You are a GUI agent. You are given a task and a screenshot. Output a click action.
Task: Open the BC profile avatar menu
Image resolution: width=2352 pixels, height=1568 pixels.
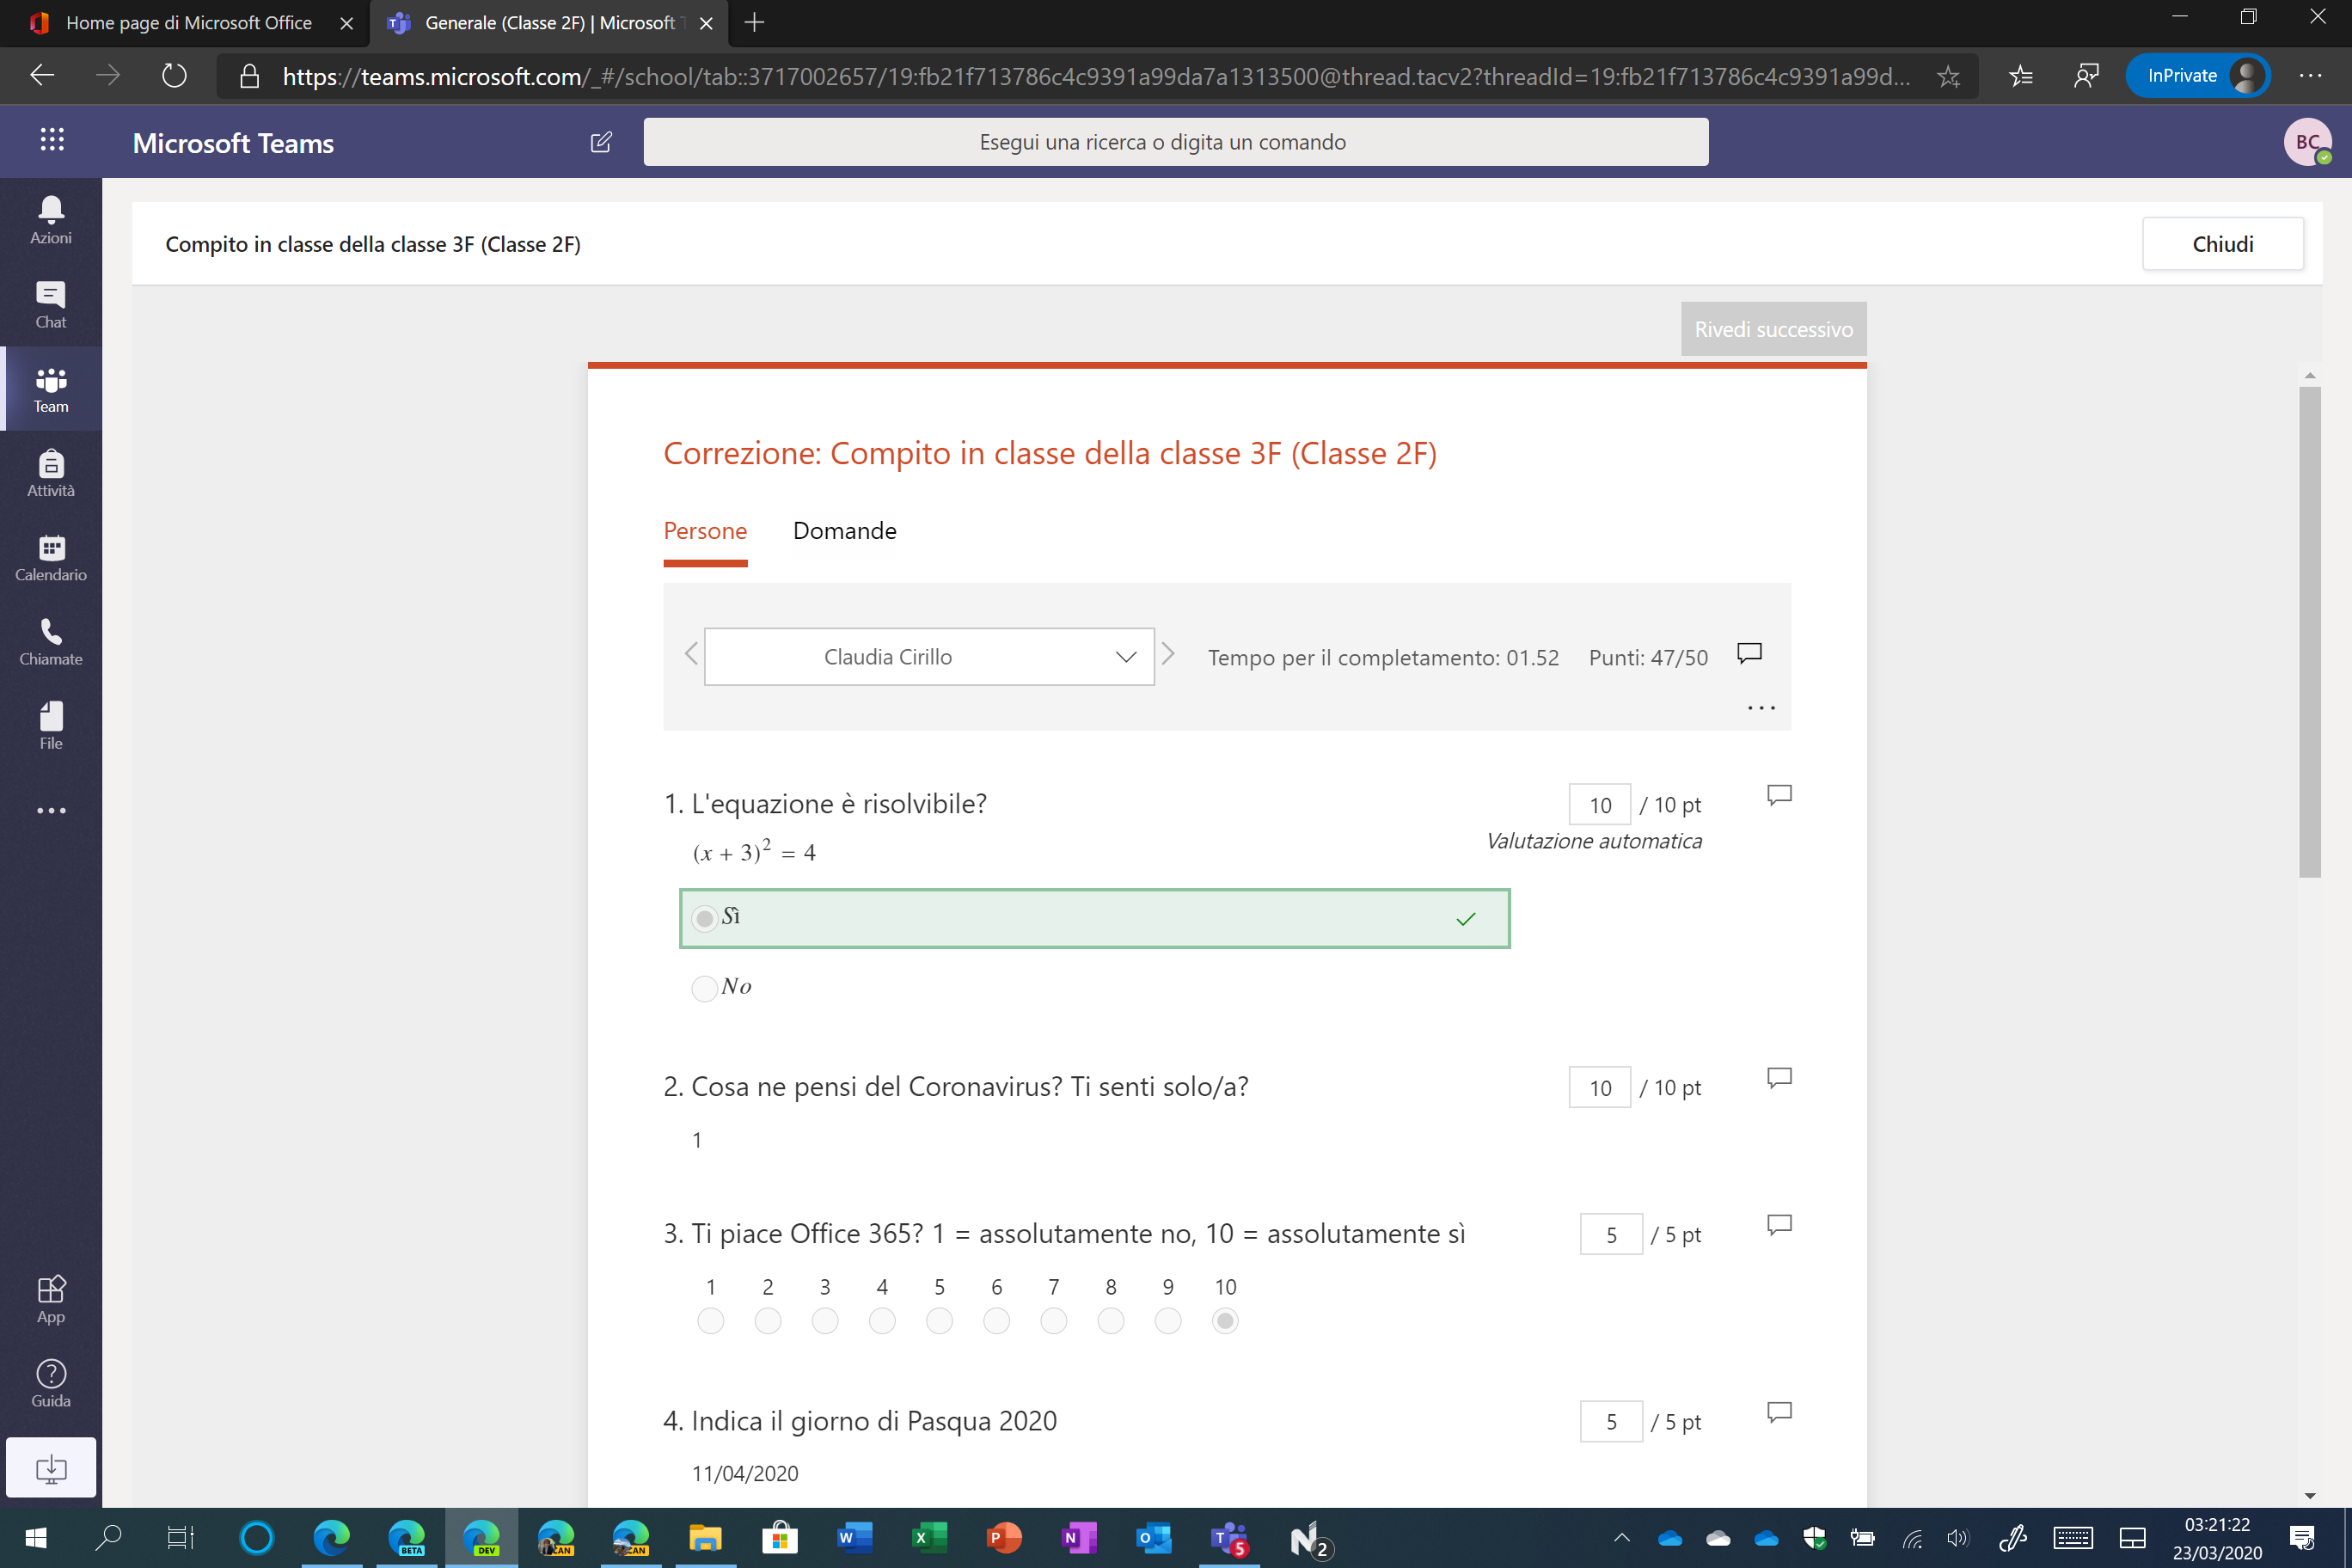2307,142
